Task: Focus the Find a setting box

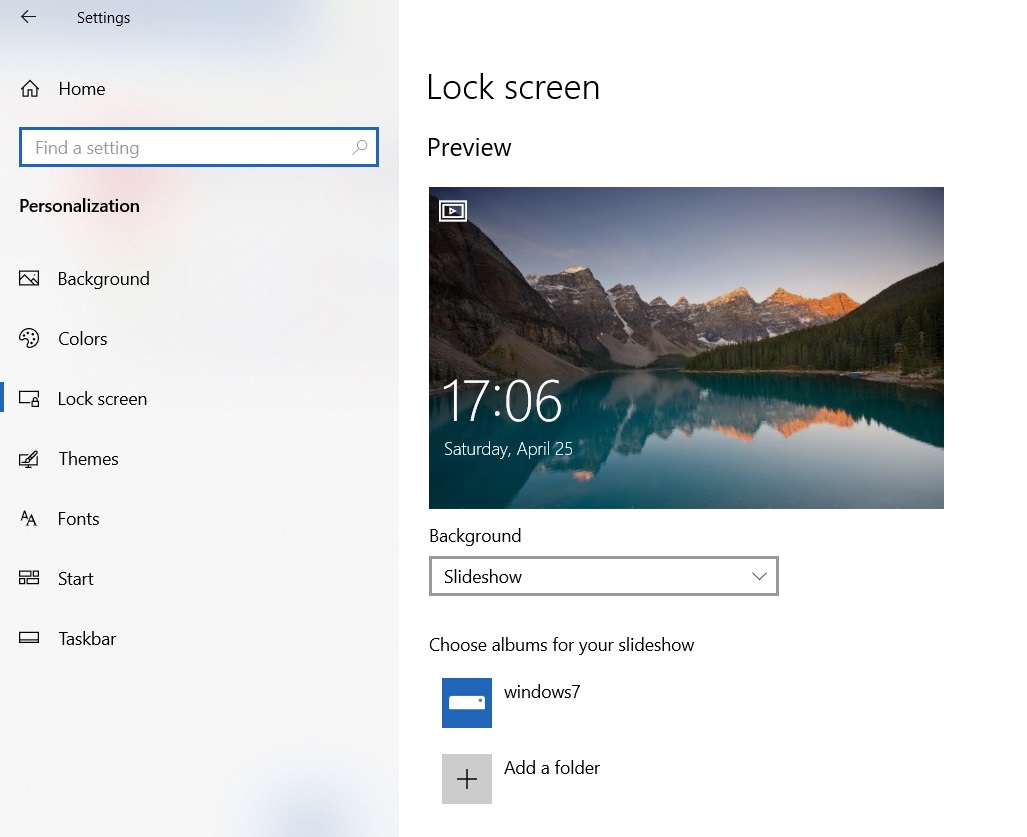Action: 199,147
